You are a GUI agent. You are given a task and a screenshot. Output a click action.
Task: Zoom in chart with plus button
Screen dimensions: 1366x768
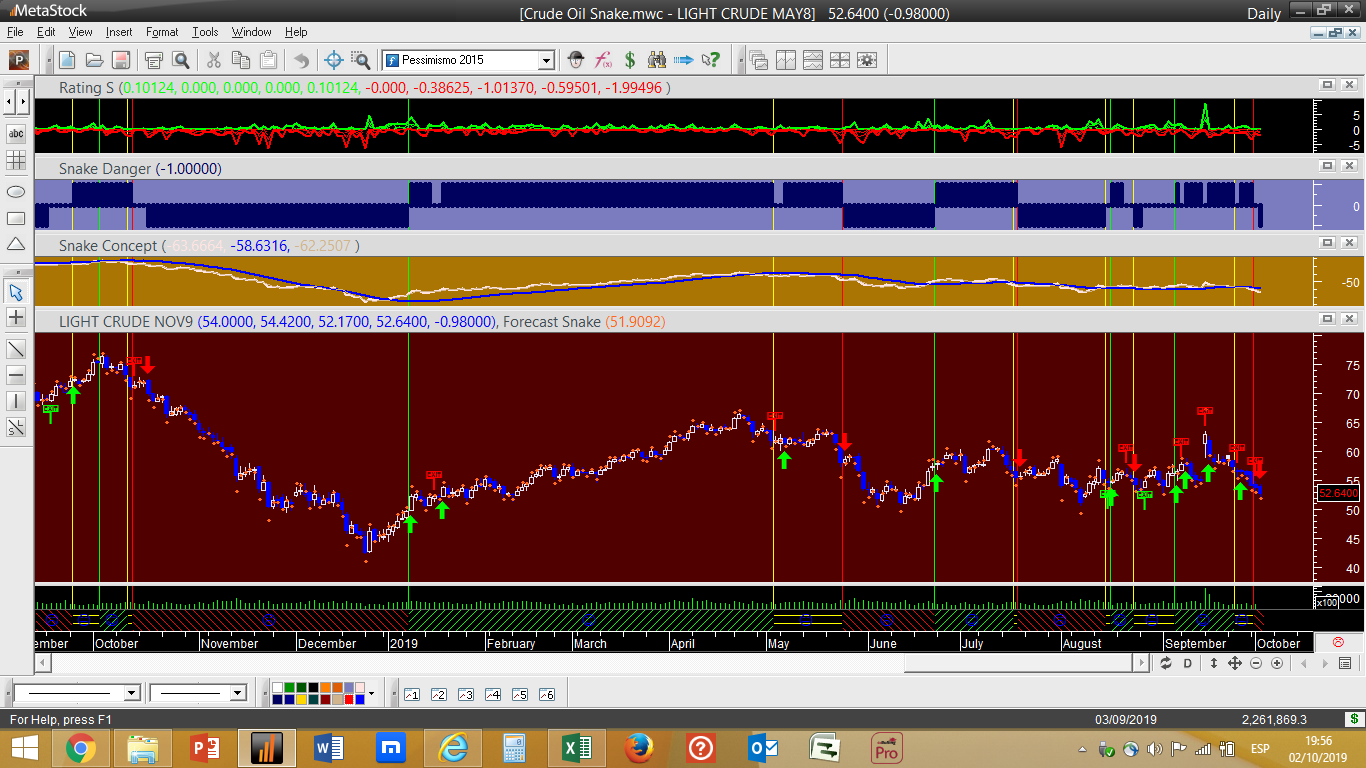coord(1276,664)
